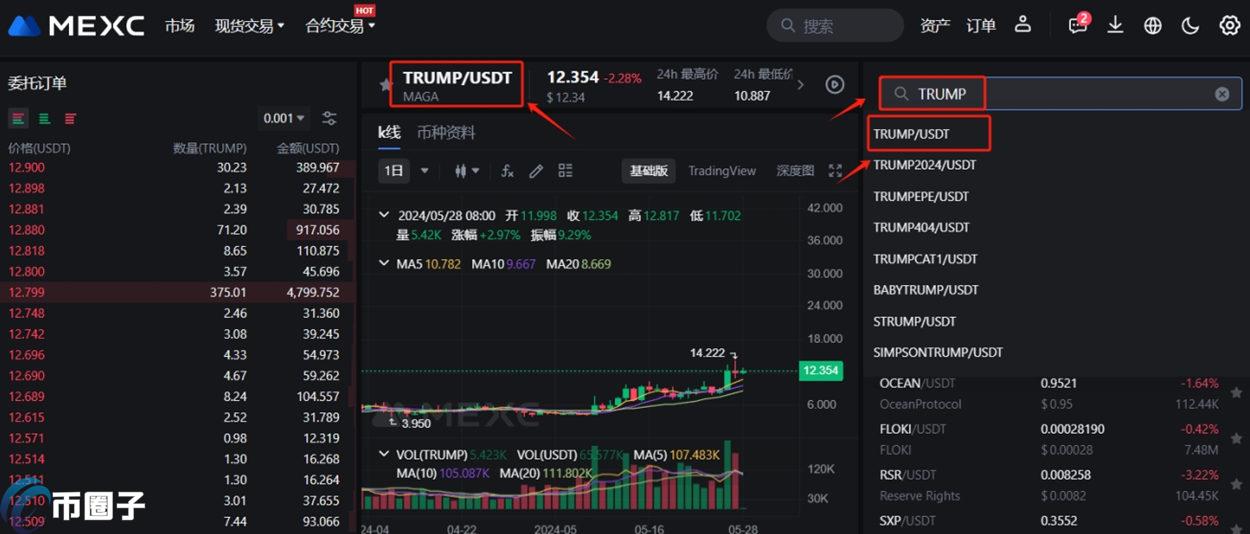Open SXP/USDT pair row

[x=1055, y=521]
